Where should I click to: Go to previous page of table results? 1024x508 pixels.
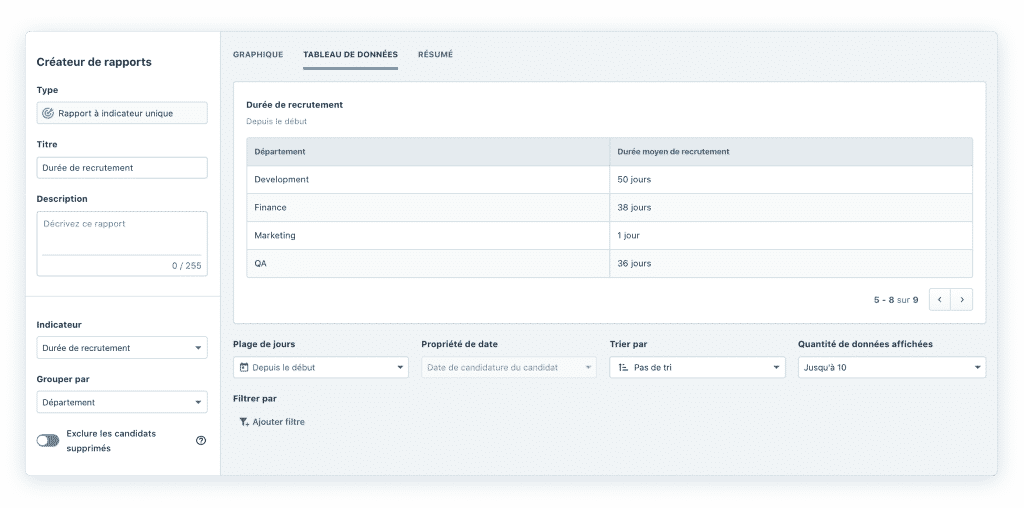(x=939, y=299)
